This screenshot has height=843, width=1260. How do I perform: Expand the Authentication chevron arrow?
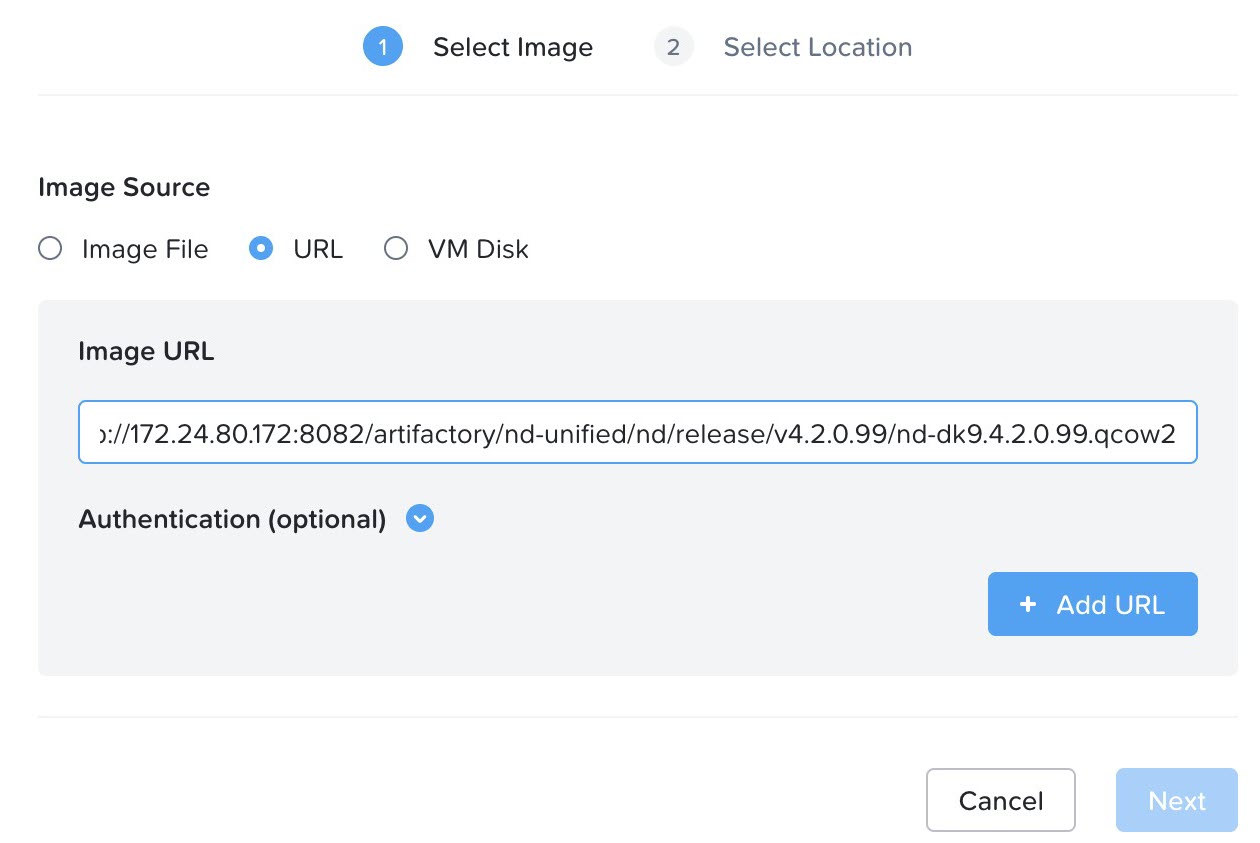420,519
